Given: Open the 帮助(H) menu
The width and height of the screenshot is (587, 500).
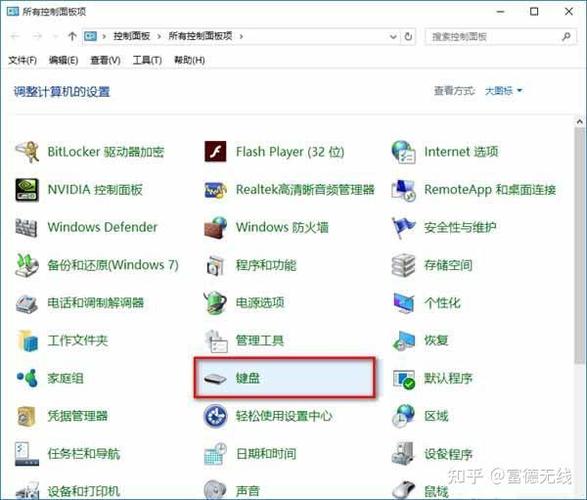Looking at the screenshot, I should click(189, 60).
